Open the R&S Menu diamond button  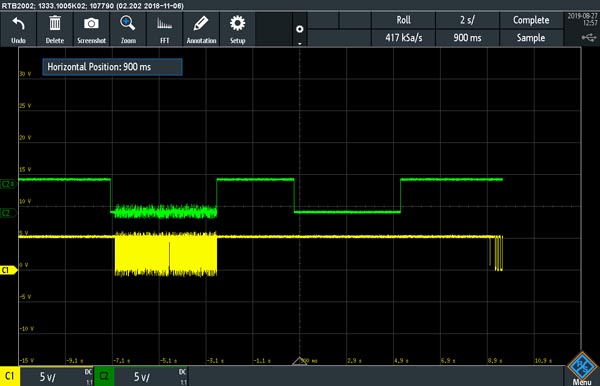point(582,368)
